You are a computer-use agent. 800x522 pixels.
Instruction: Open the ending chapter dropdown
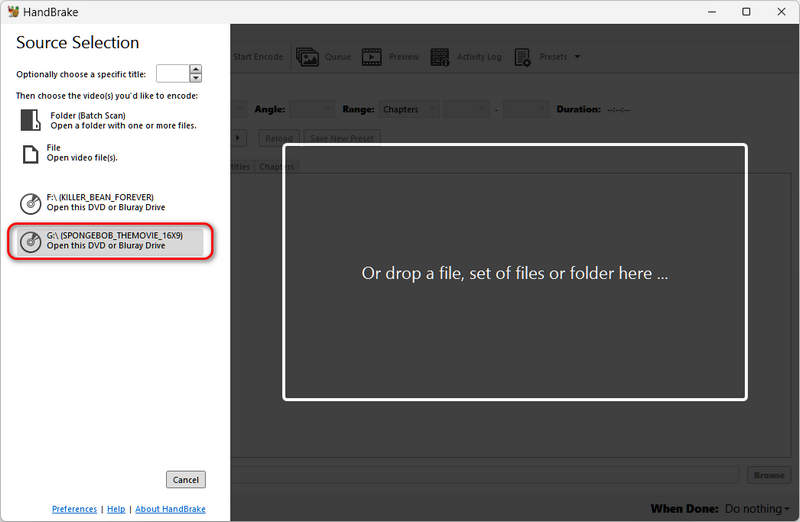click(526, 109)
